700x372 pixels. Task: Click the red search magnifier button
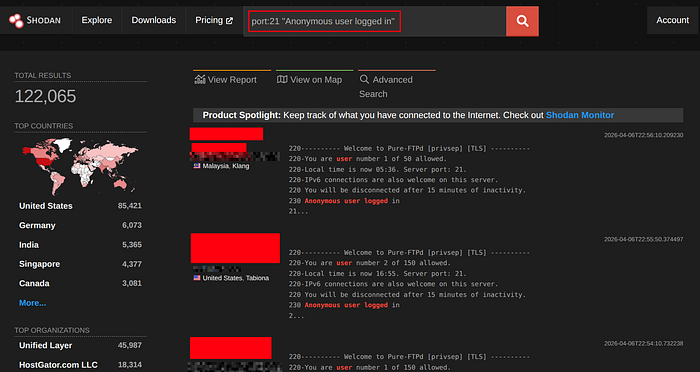click(x=522, y=21)
